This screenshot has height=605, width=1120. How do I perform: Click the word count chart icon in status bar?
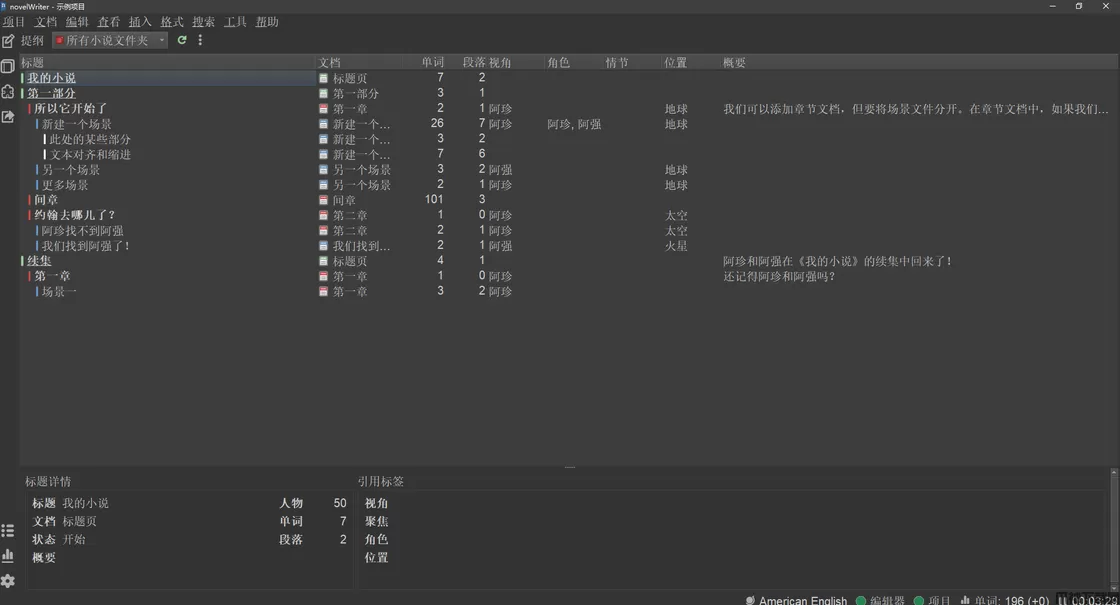tap(965, 600)
